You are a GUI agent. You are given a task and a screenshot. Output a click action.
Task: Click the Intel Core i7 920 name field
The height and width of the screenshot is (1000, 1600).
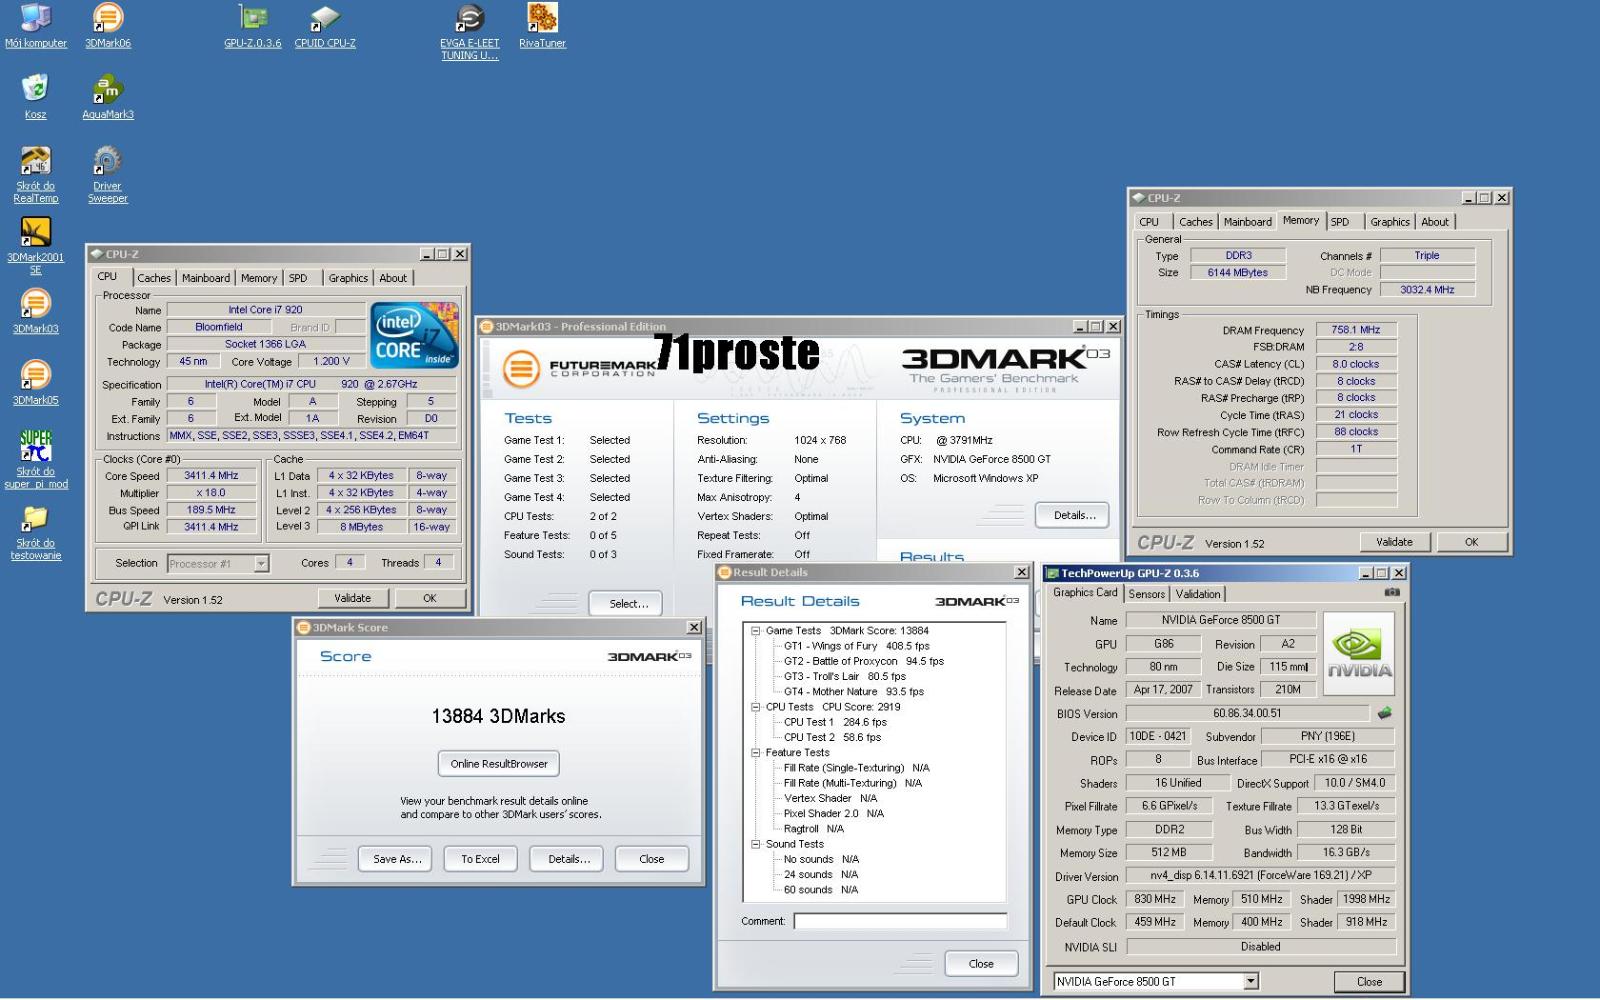[x=265, y=310]
